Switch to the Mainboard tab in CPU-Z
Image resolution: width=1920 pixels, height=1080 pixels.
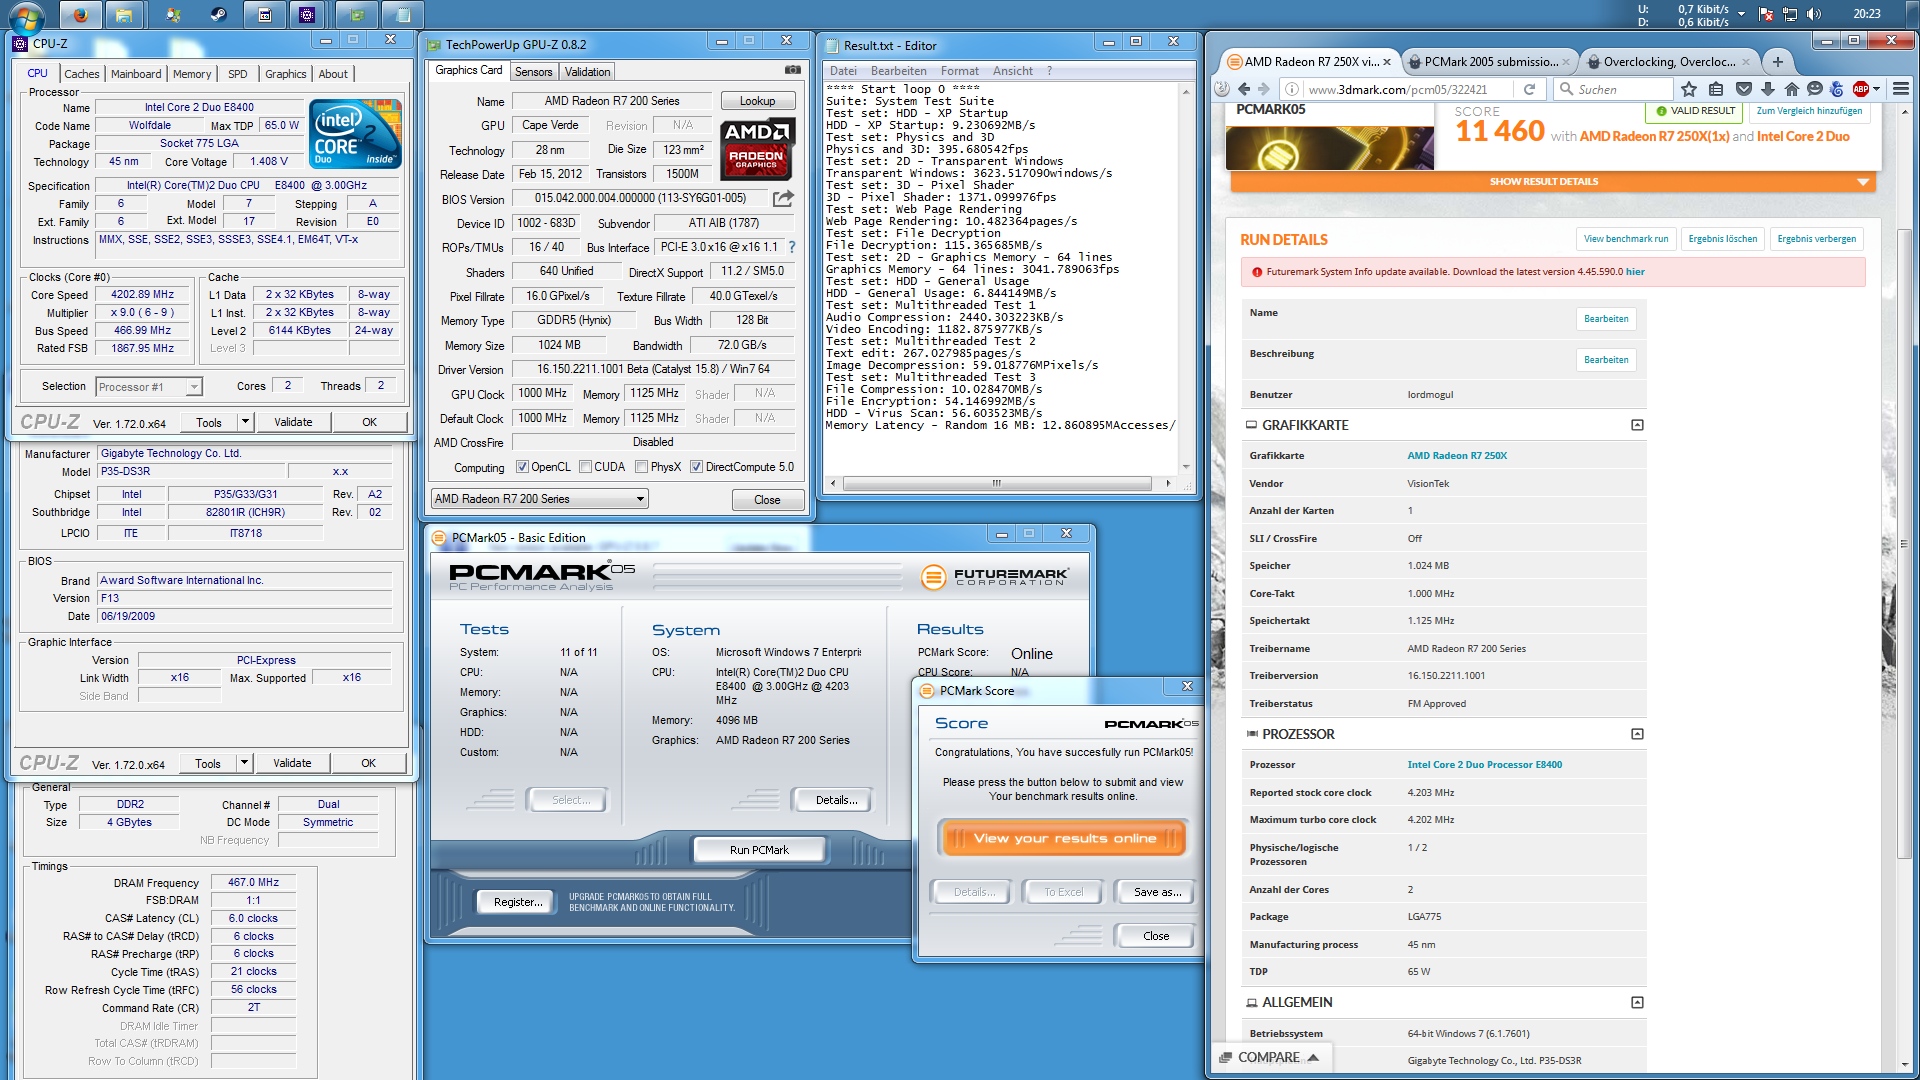[x=136, y=74]
